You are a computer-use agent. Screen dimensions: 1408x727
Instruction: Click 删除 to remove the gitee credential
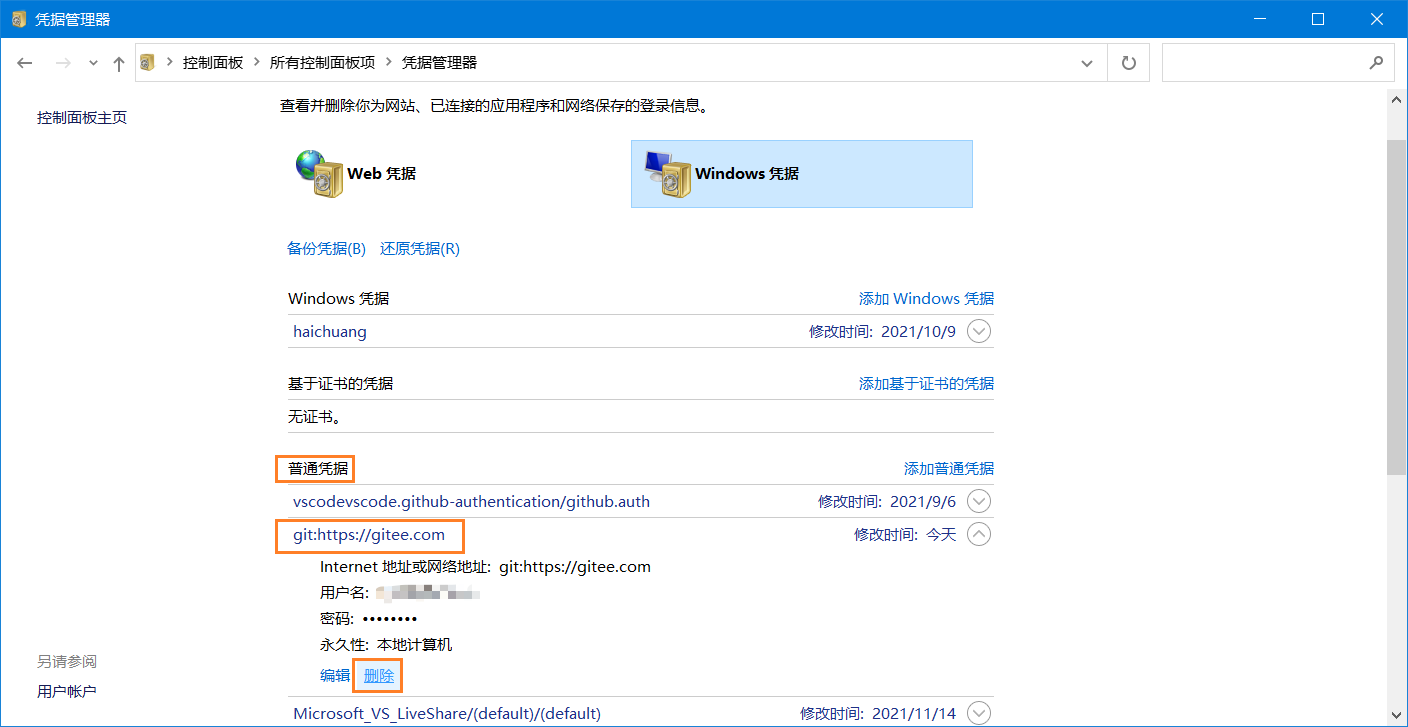[x=377, y=675]
